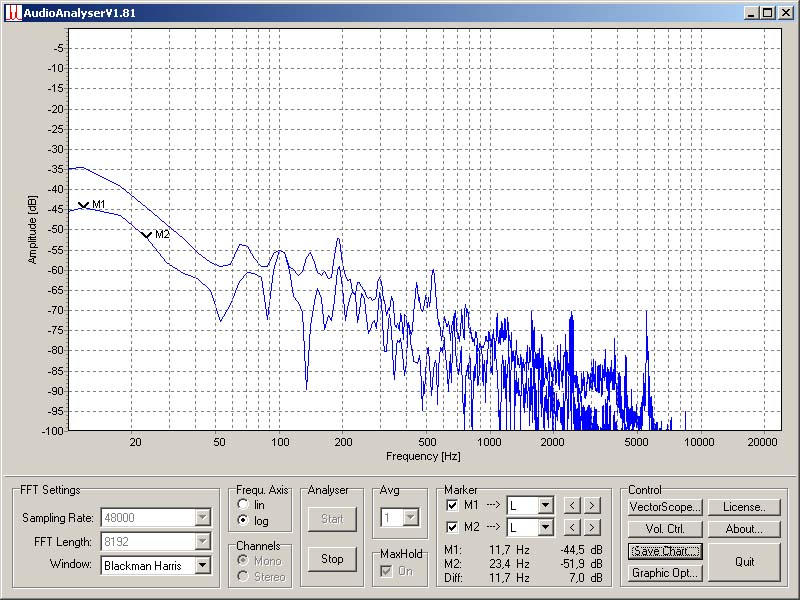Quit the application
800x600 pixels.
coord(744,562)
